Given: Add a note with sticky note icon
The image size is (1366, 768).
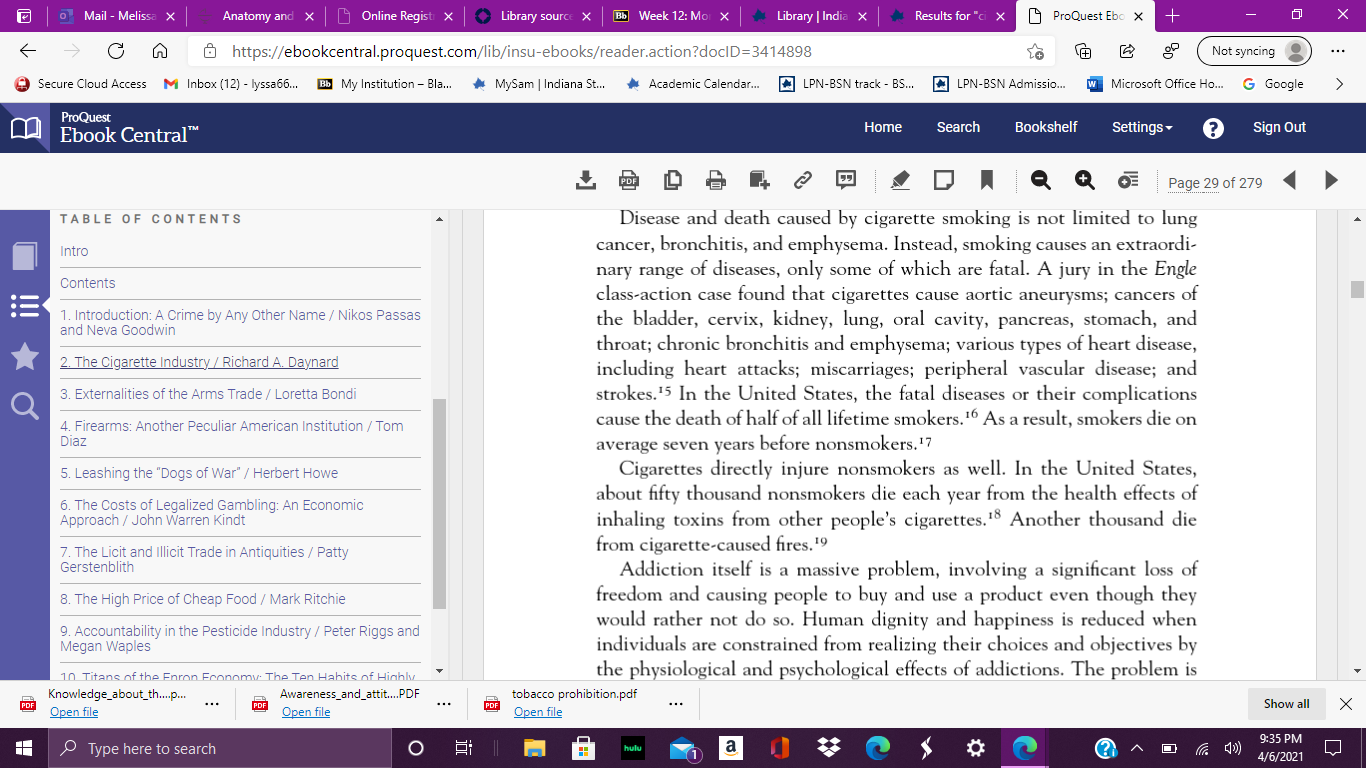Looking at the screenshot, I should (943, 180).
